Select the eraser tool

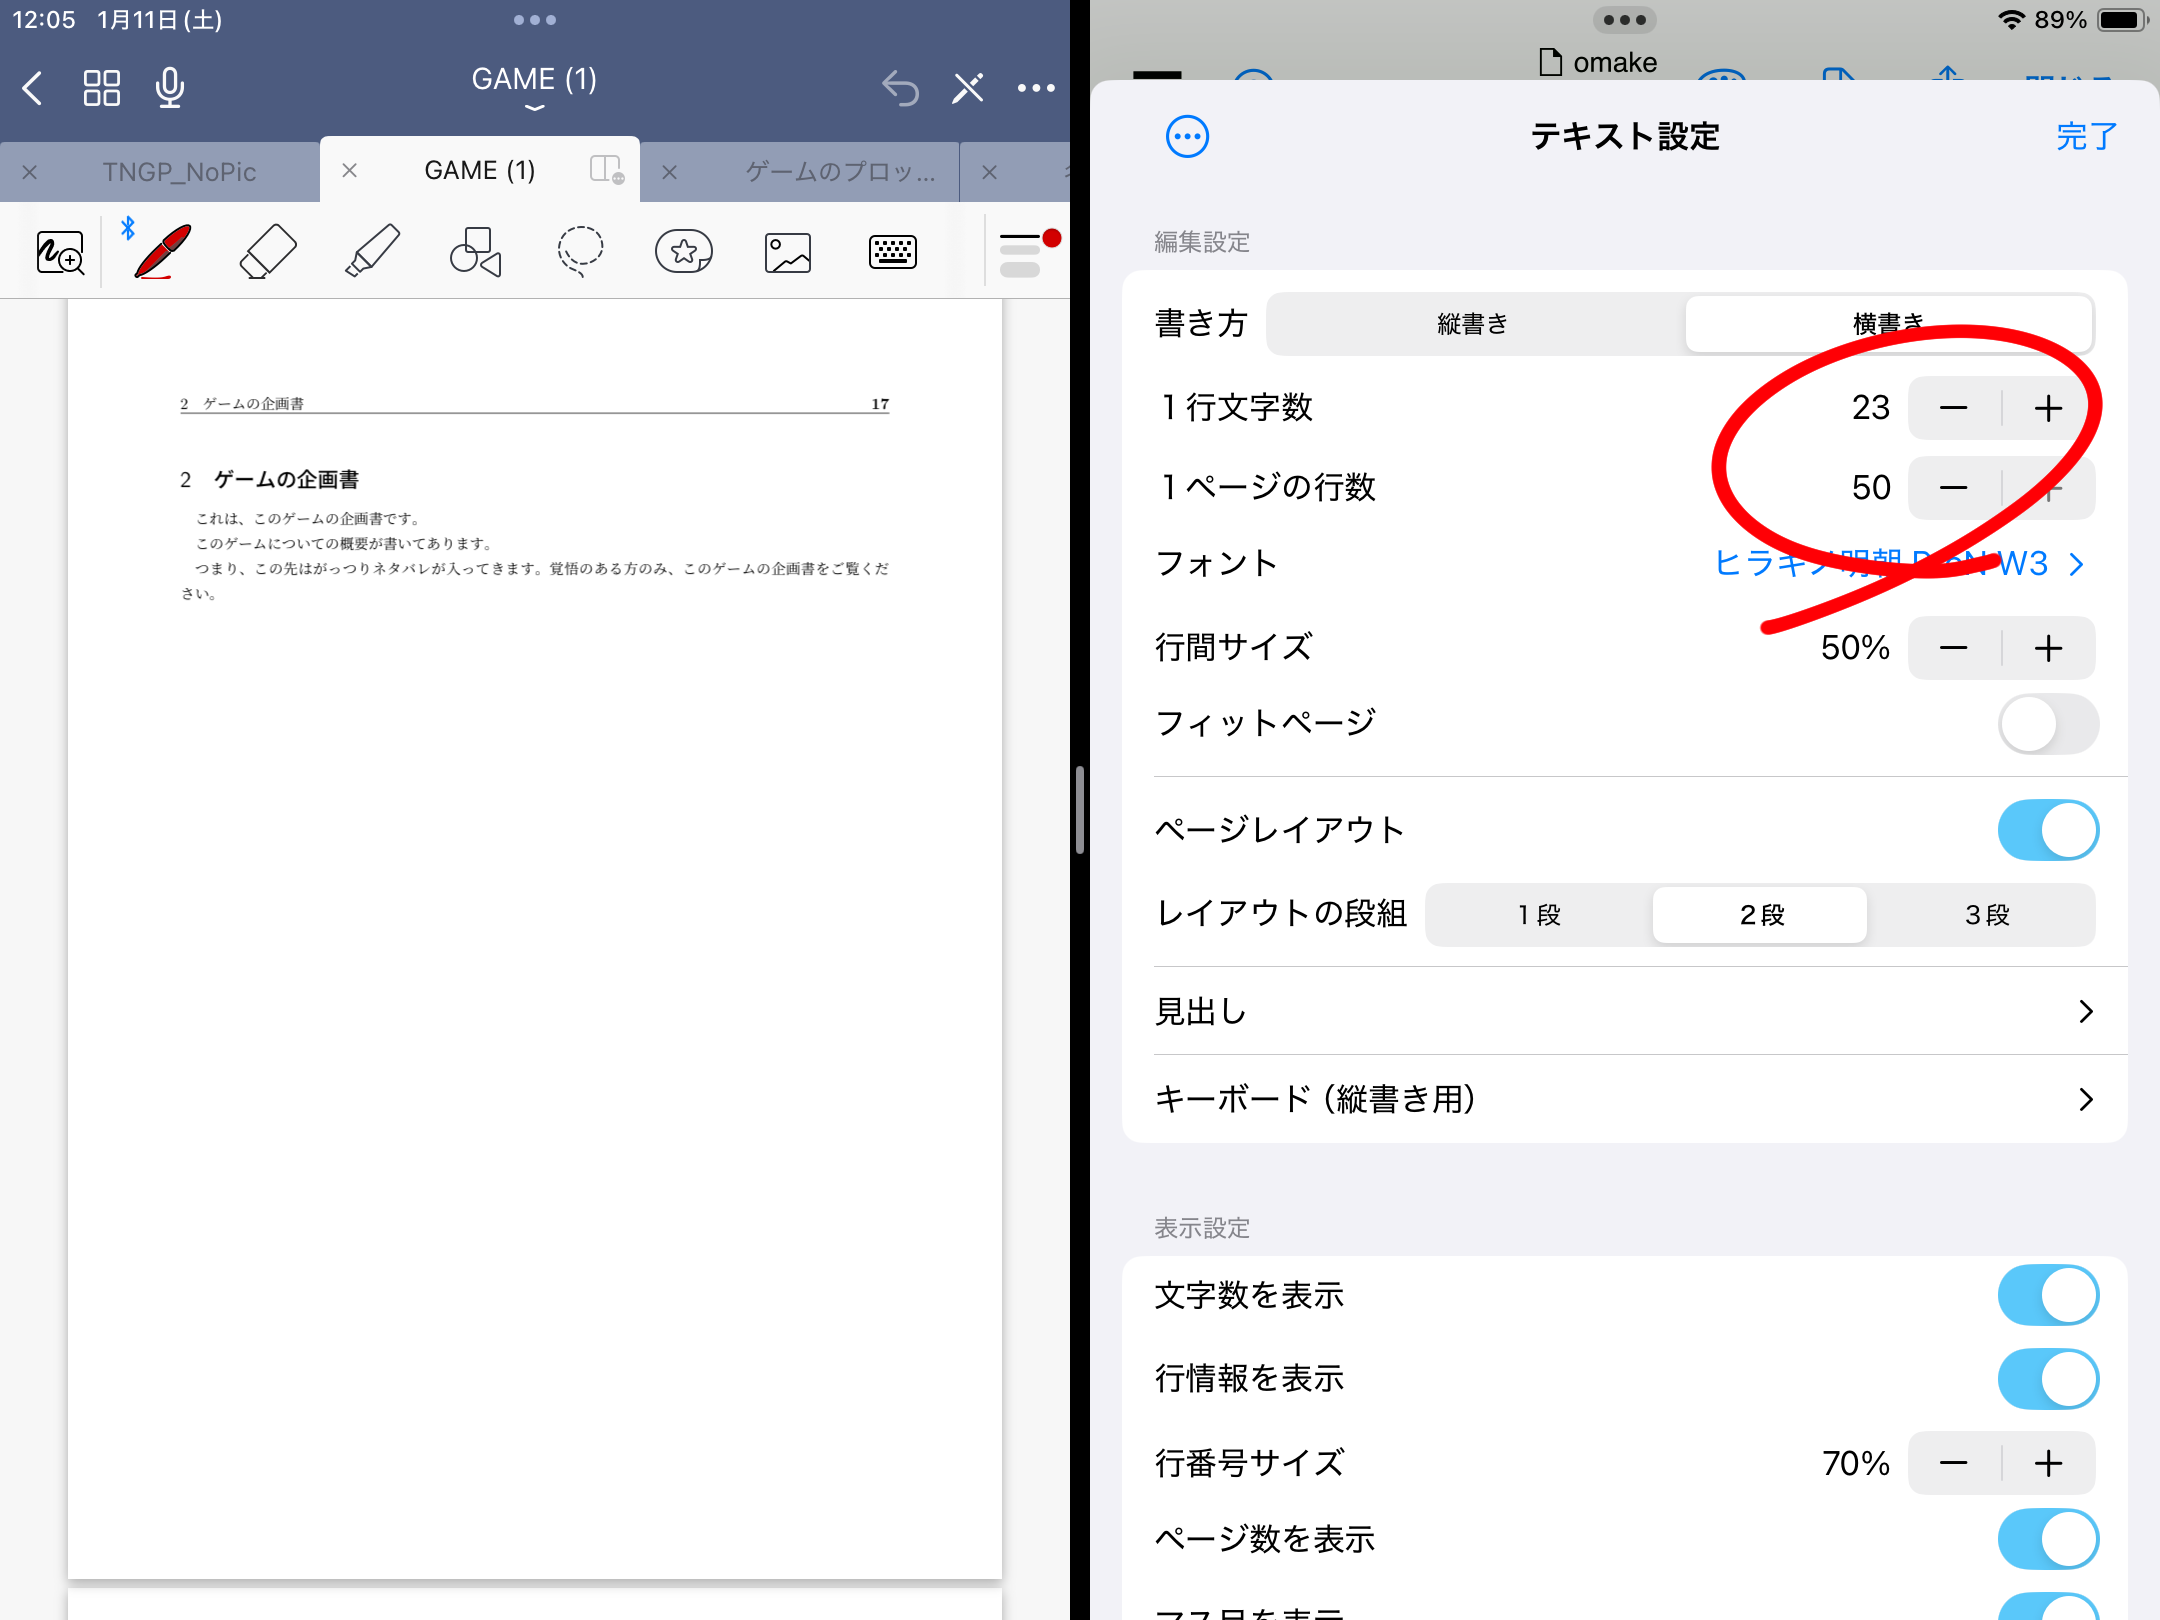[268, 252]
